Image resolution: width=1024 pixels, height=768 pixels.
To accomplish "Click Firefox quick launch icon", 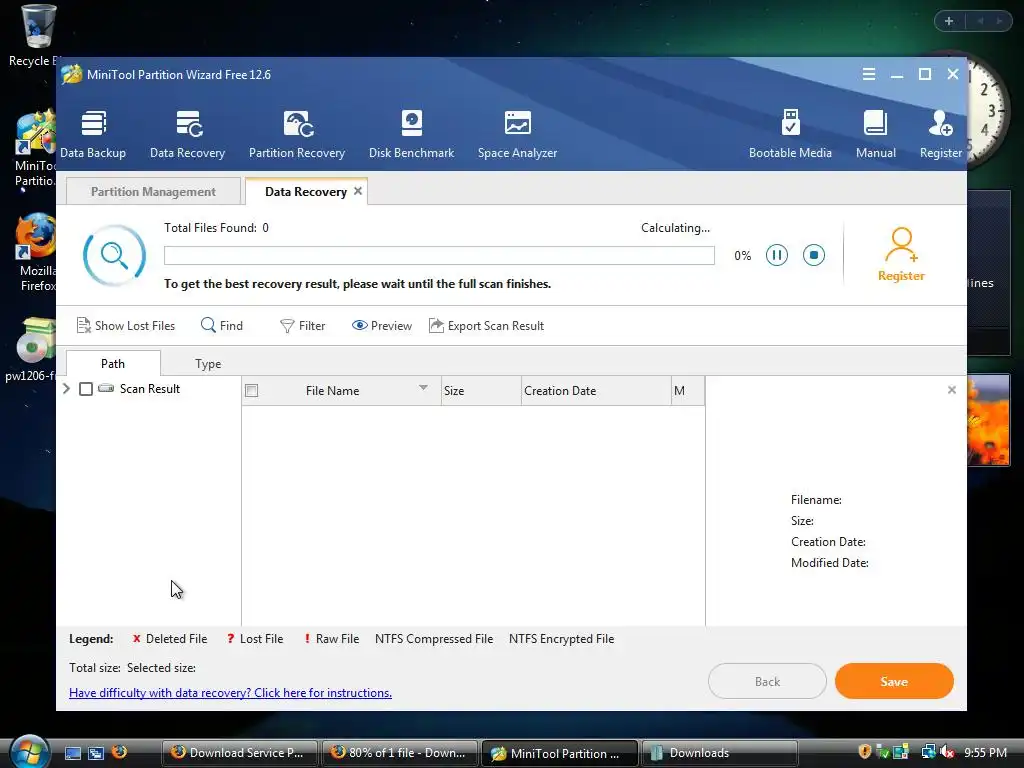I will click(x=120, y=752).
